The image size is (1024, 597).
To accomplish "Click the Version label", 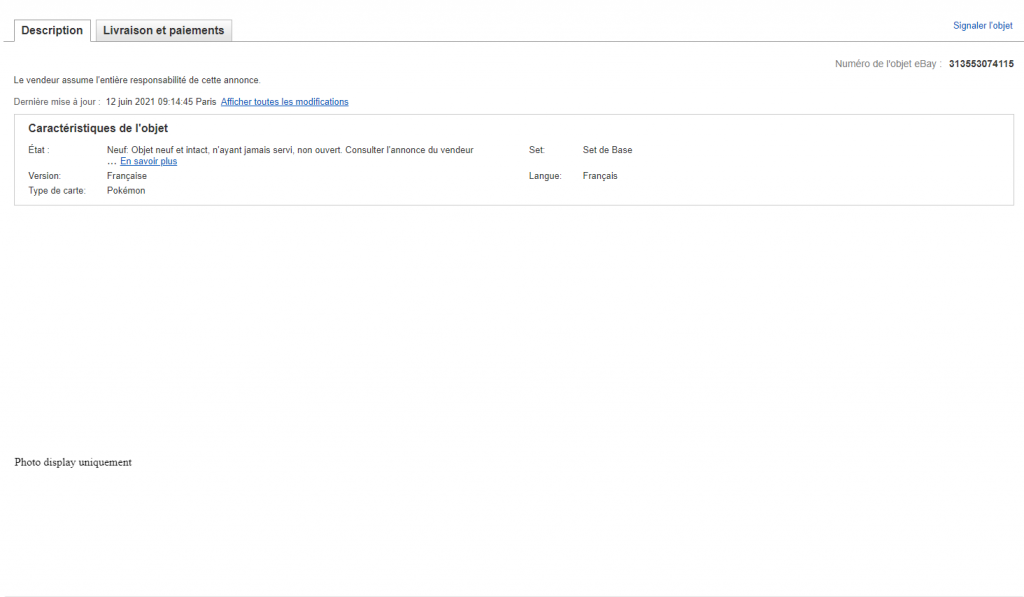I will click(45, 176).
